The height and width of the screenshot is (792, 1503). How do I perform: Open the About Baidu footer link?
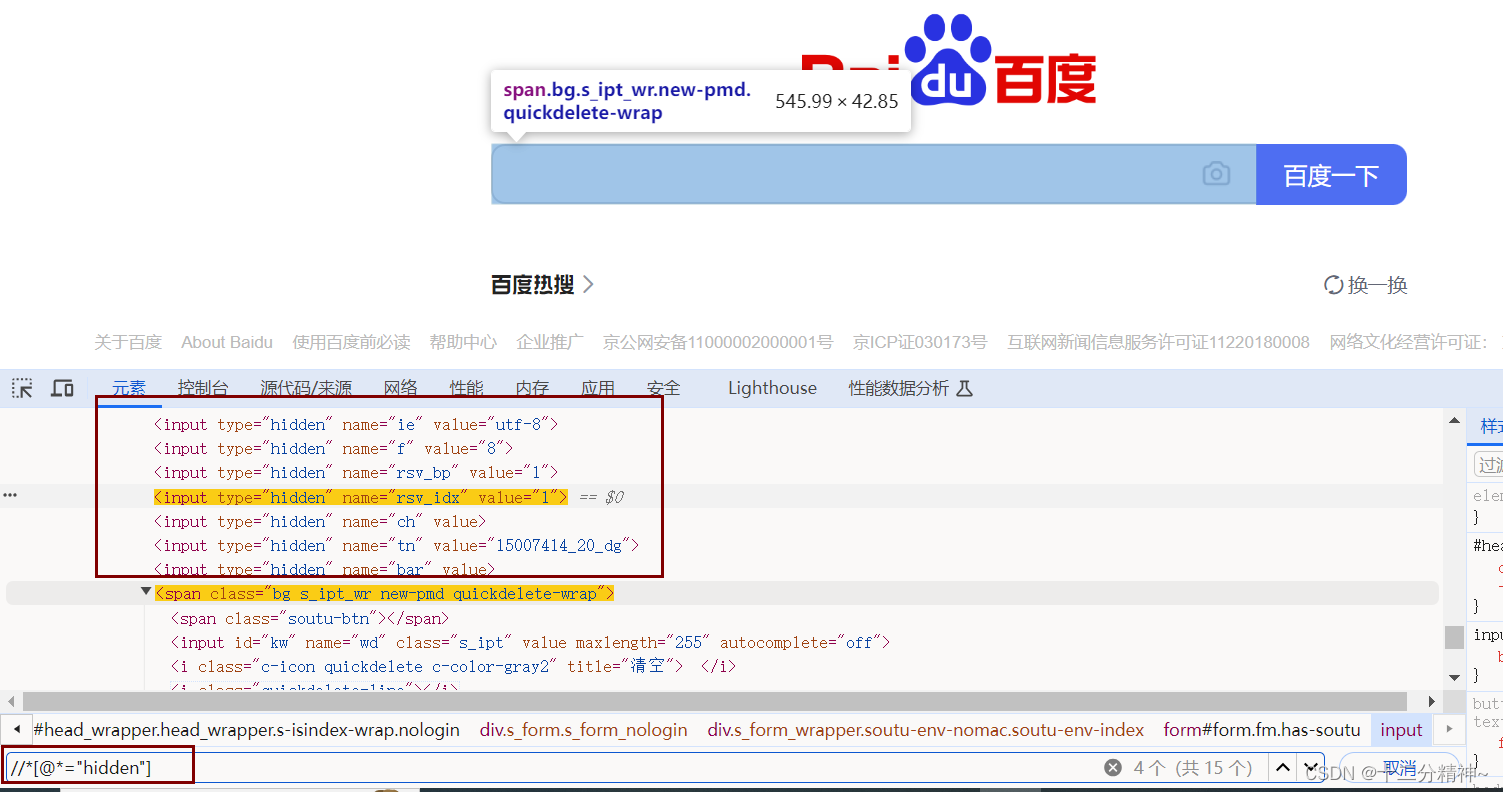pyautogui.click(x=227, y=342)
